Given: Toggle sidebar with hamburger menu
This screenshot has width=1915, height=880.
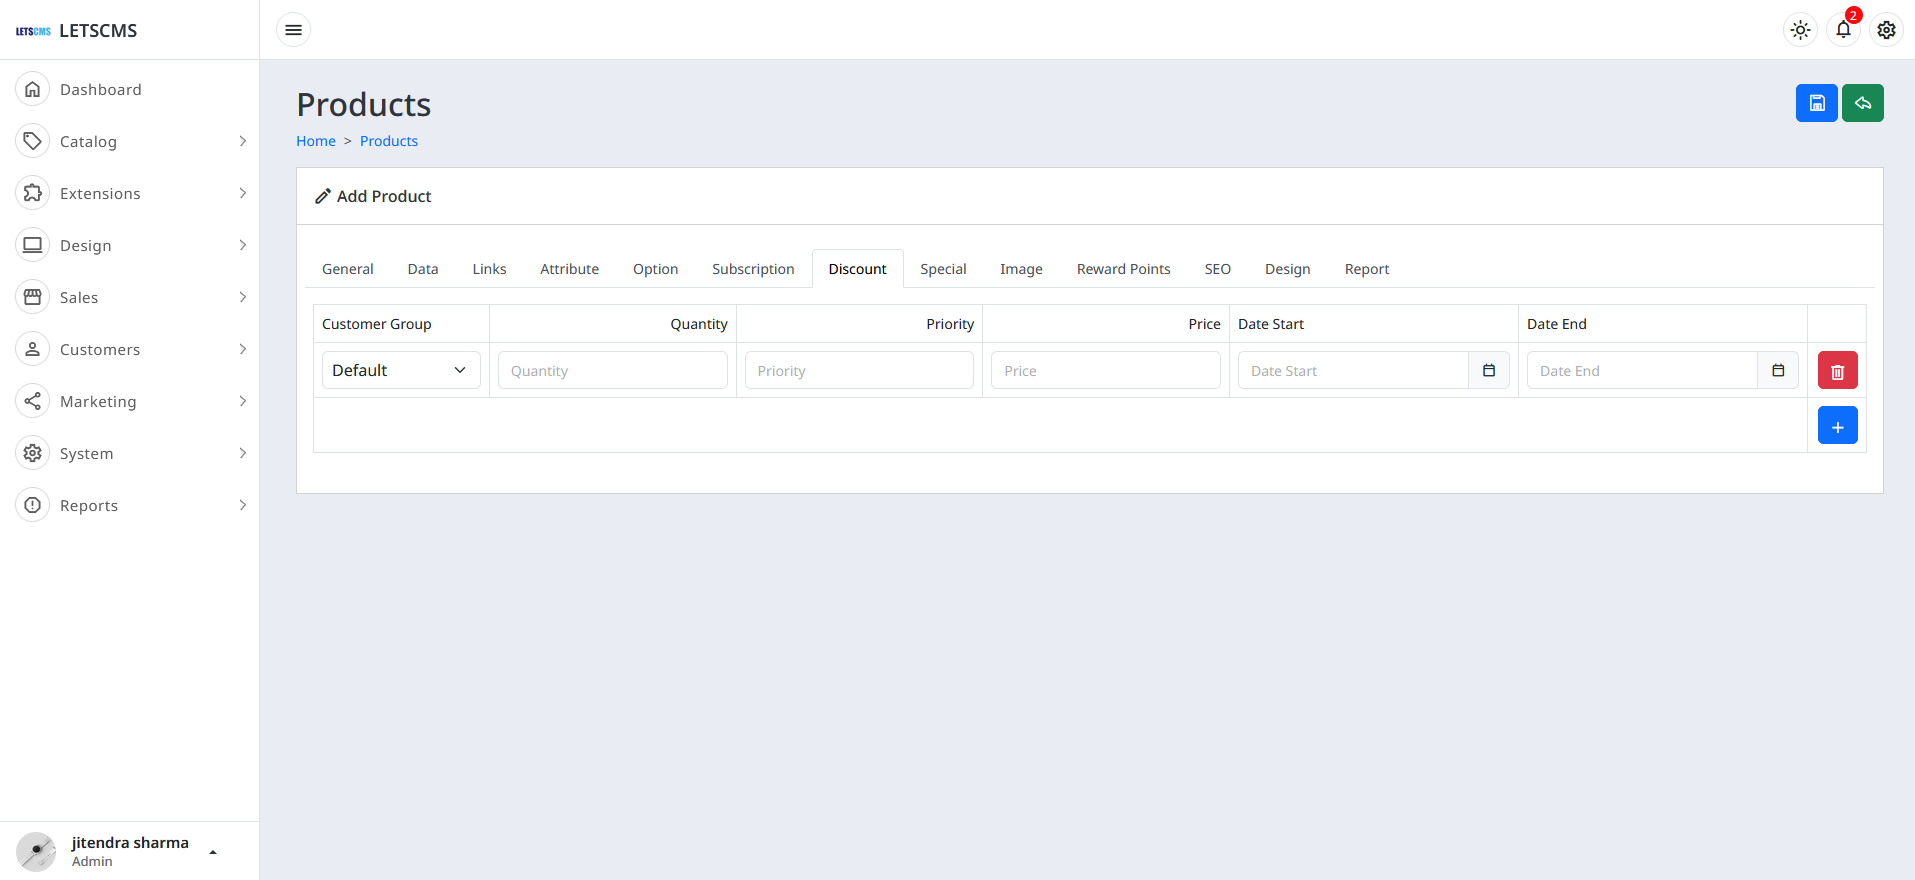Looking at the screenshot, I should pos(293,30).
